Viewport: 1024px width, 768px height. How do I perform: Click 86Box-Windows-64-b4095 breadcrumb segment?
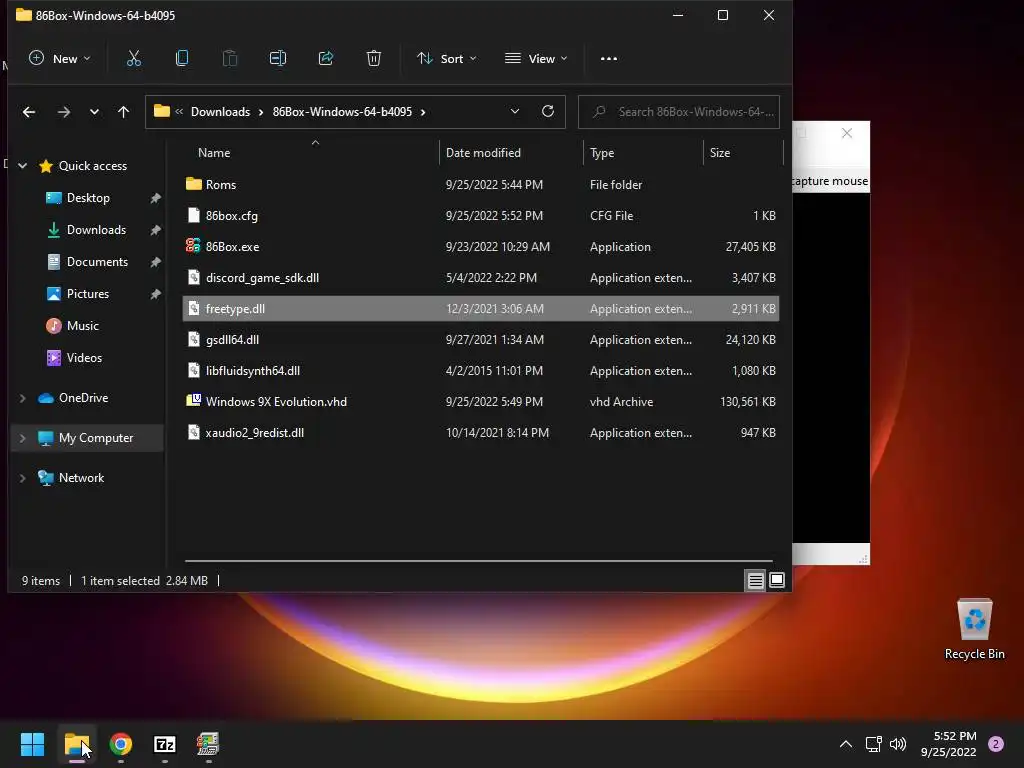click(342, 112)
